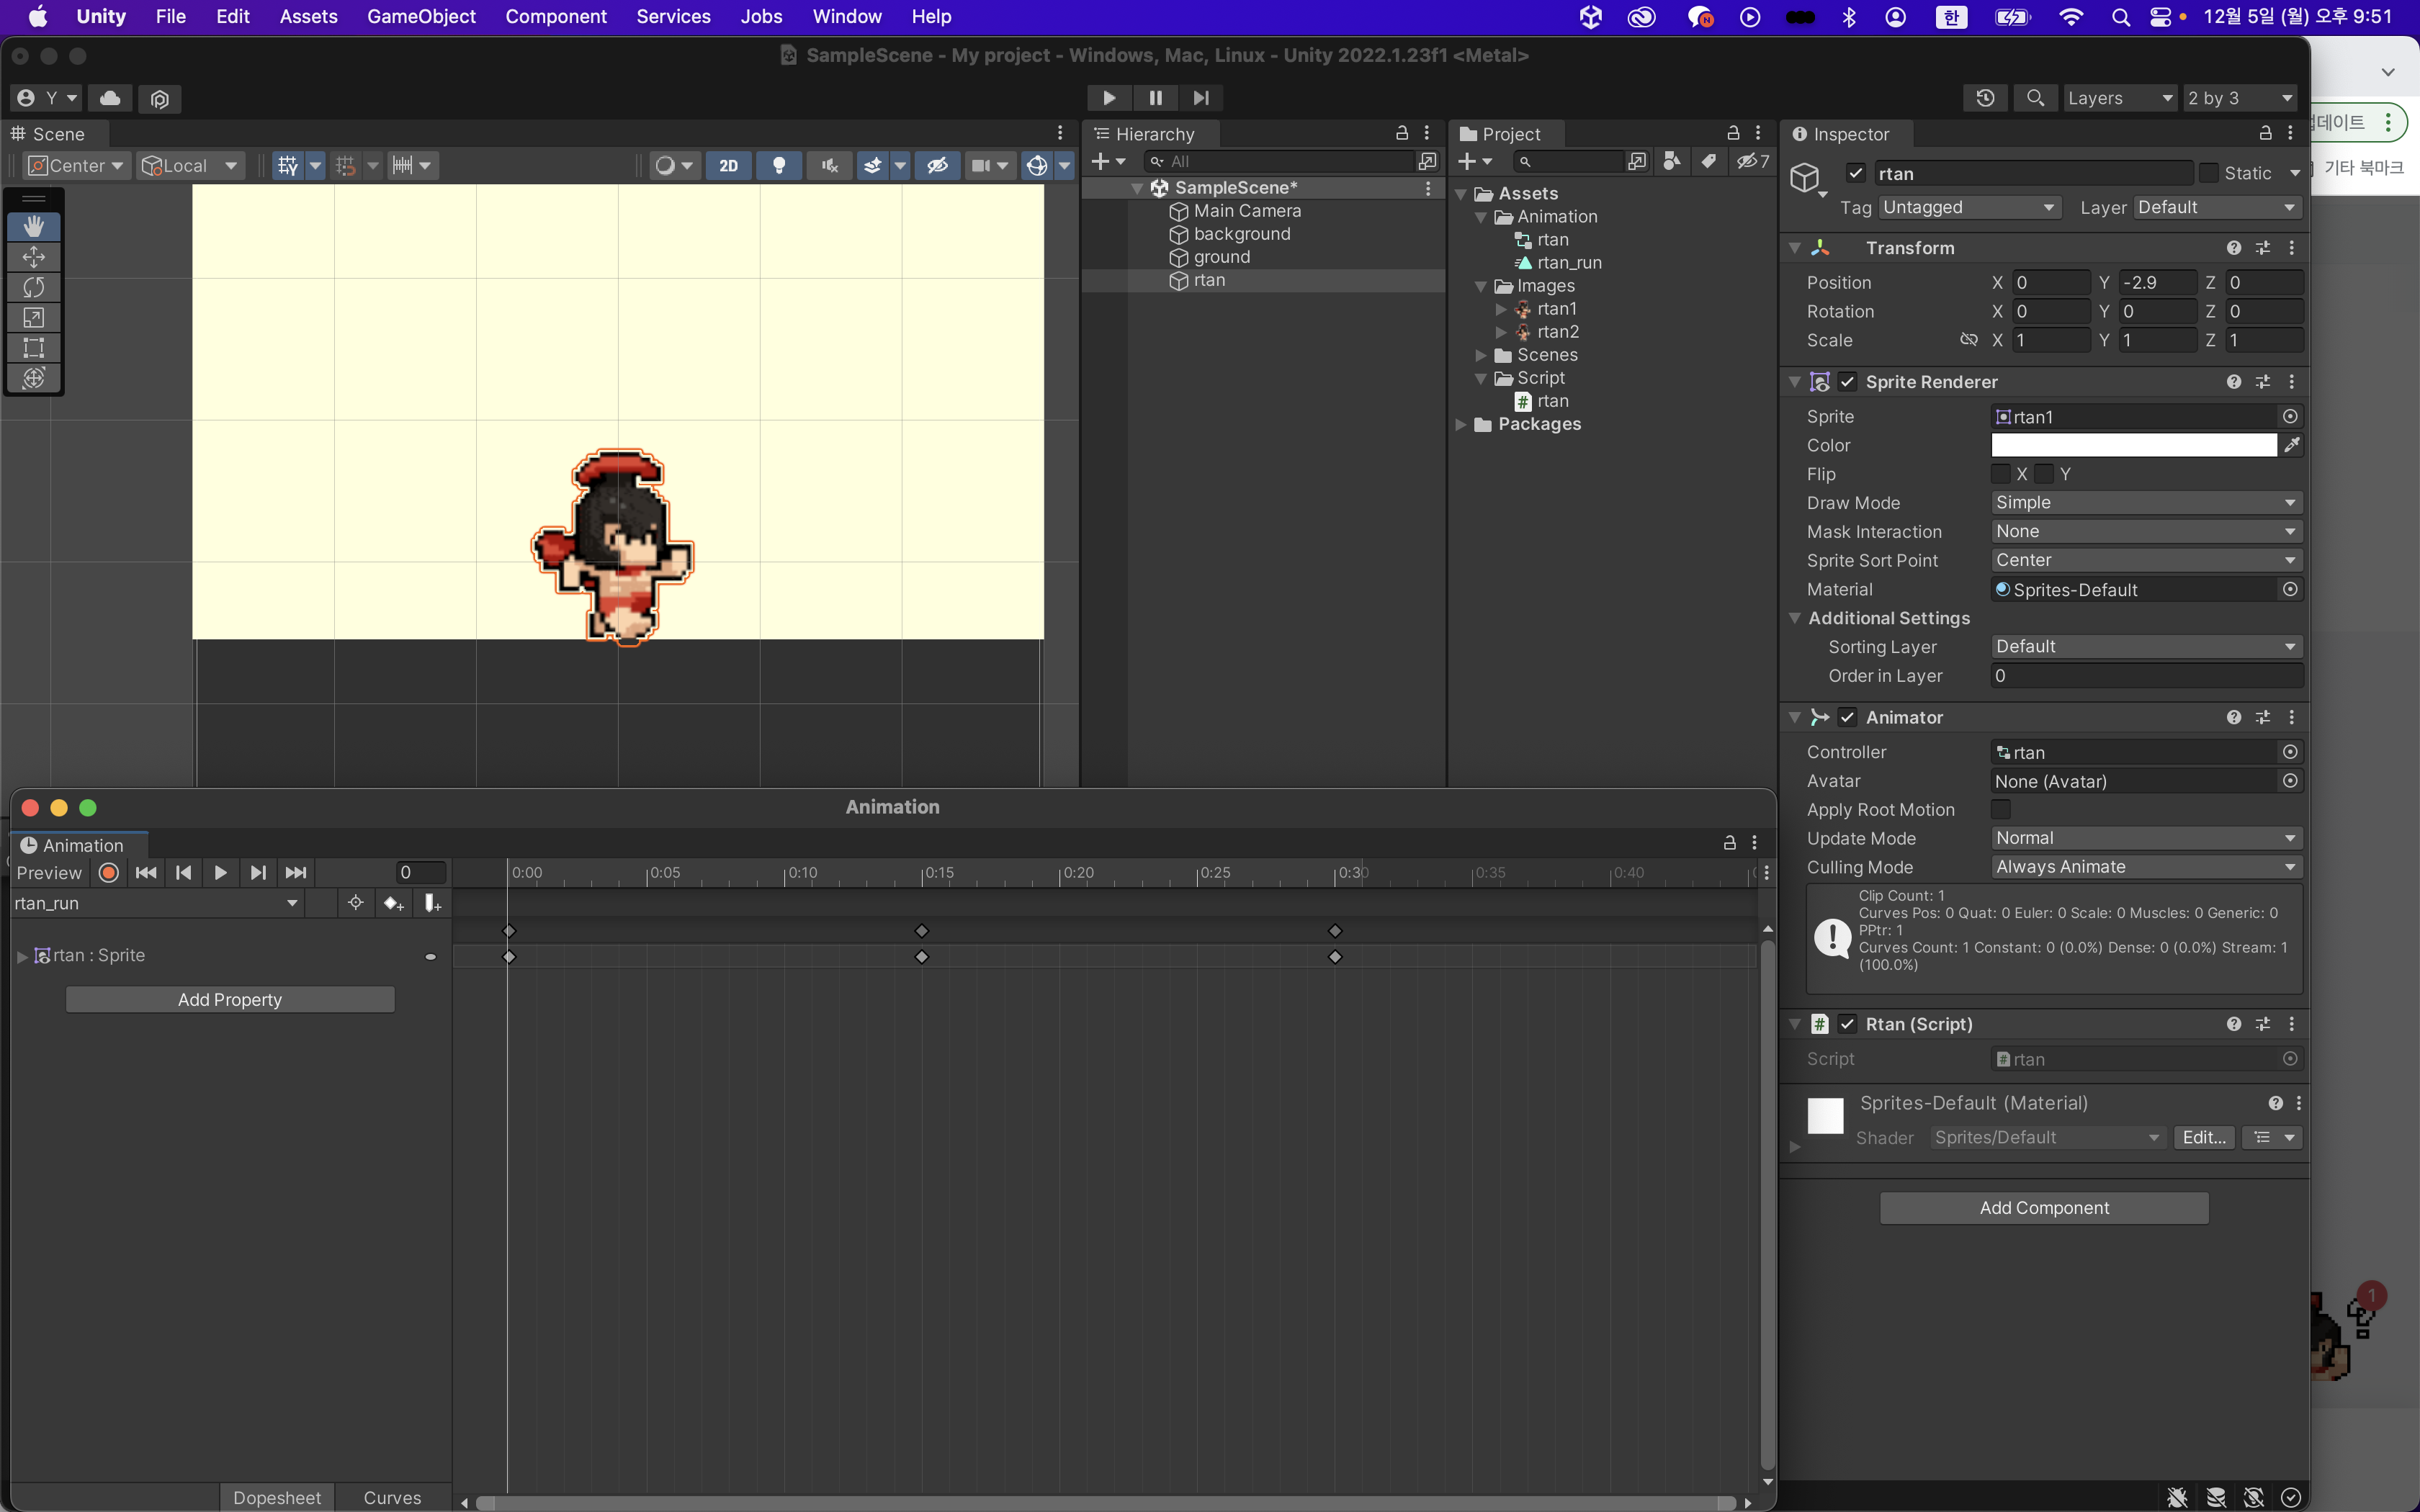The image size is (2420, 1512).
Task: Open the Window menu
Action: click(847, 17)
